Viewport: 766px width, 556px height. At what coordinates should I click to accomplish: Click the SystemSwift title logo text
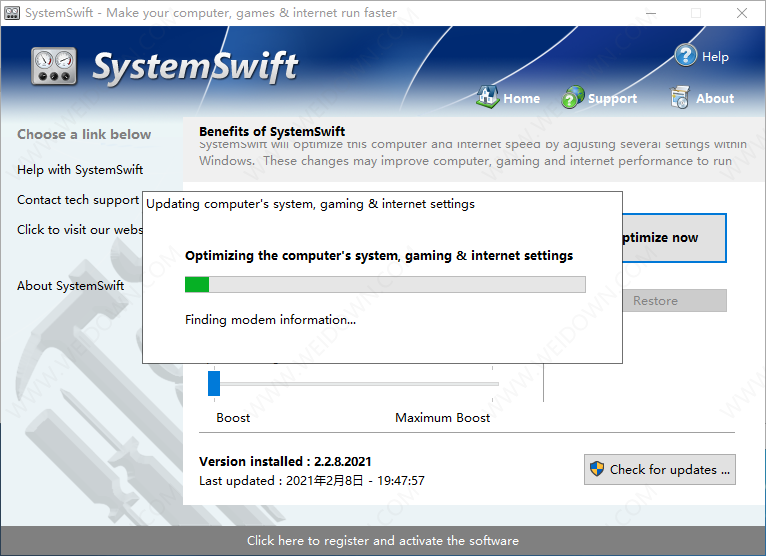195,67
